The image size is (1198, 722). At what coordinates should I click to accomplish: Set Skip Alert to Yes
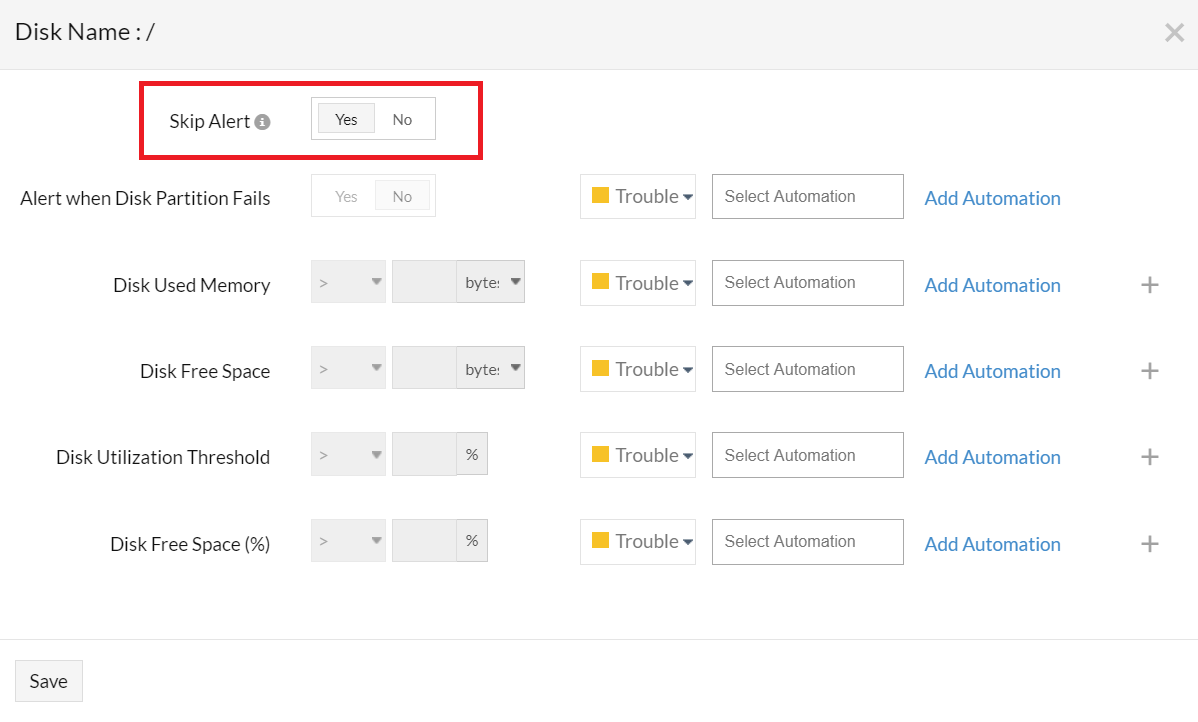[x=346, y=119]
